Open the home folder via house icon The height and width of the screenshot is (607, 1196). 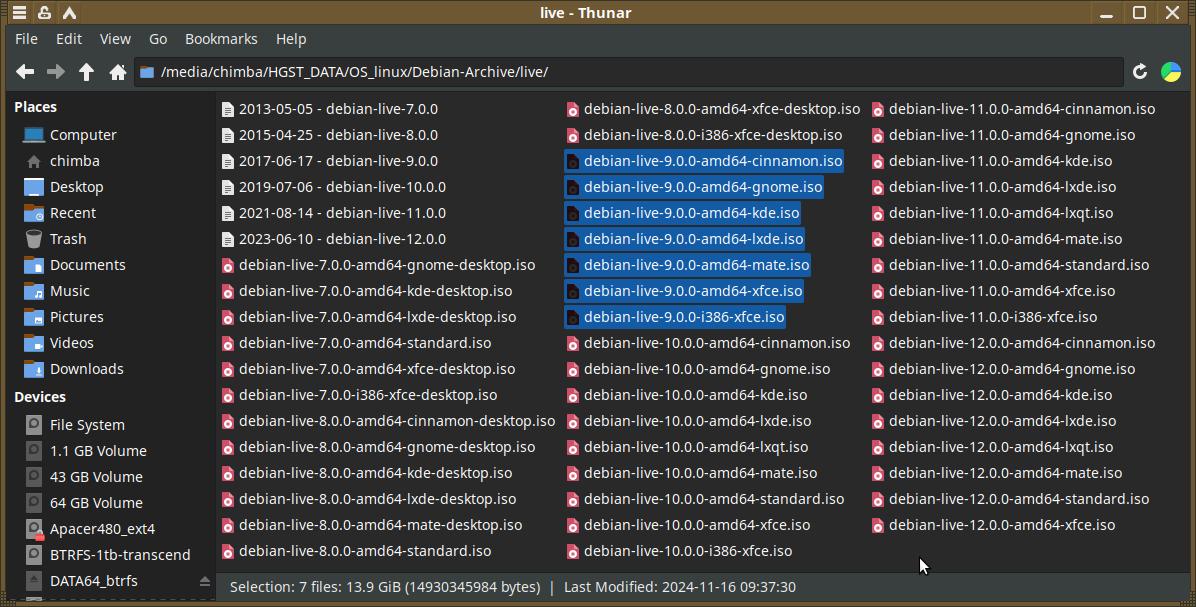click(x=117, y=72)
